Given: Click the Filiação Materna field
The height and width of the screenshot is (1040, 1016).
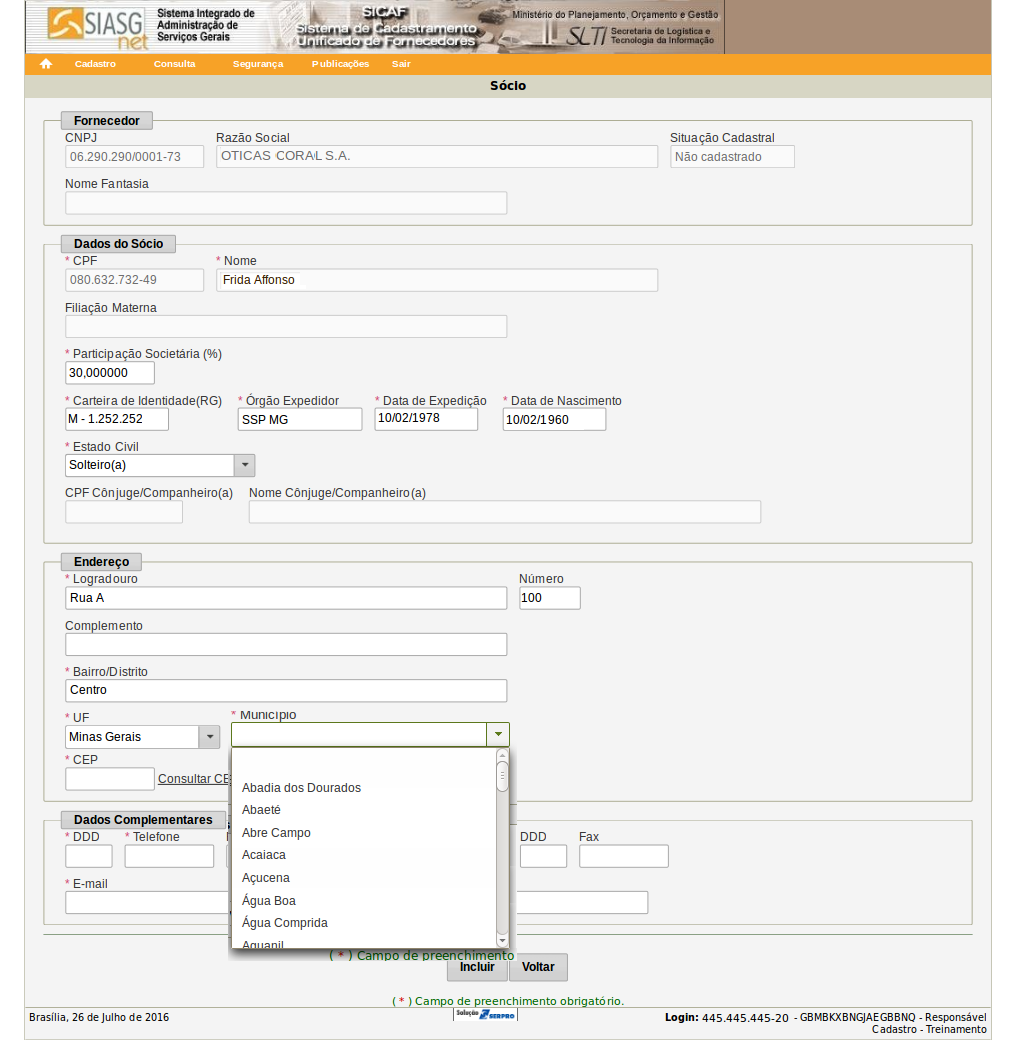Looking at the screenshot, I should click(286, 326).
